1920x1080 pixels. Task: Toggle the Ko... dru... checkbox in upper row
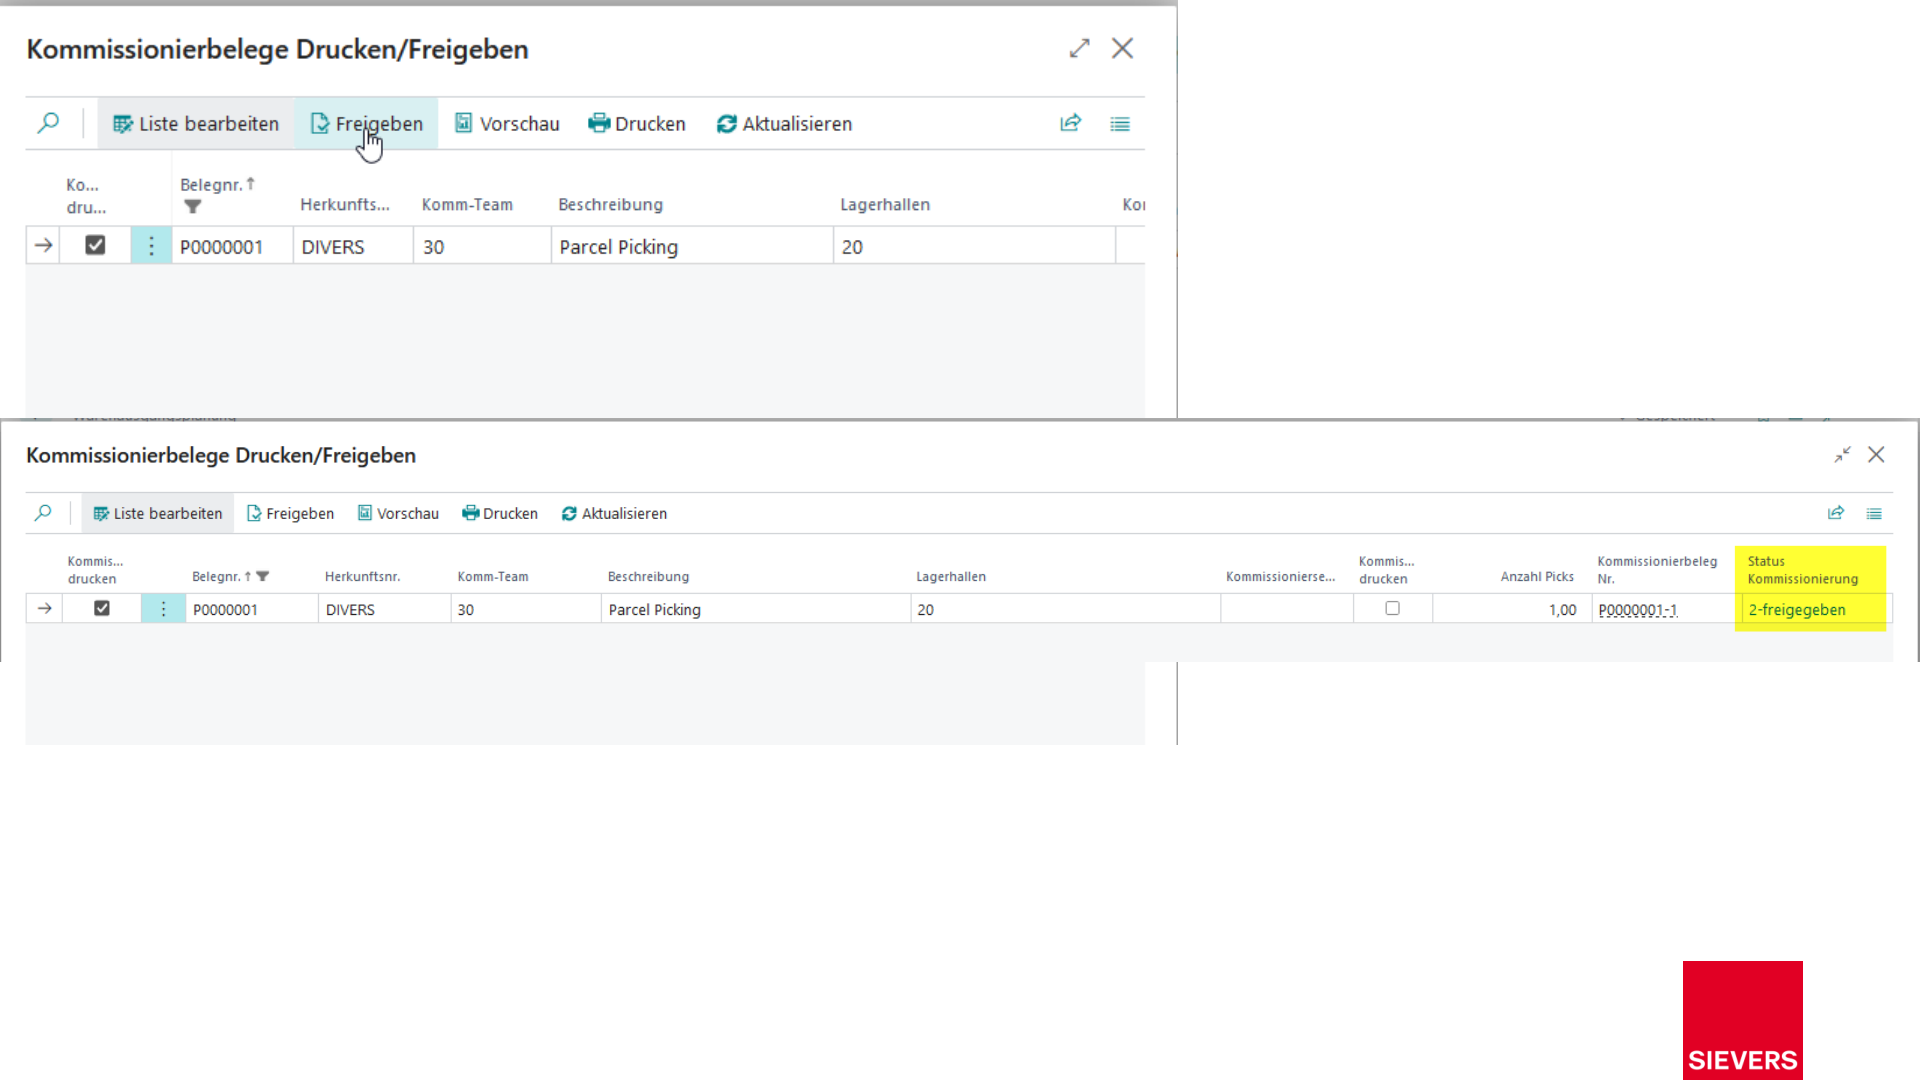tap(95, 245)
